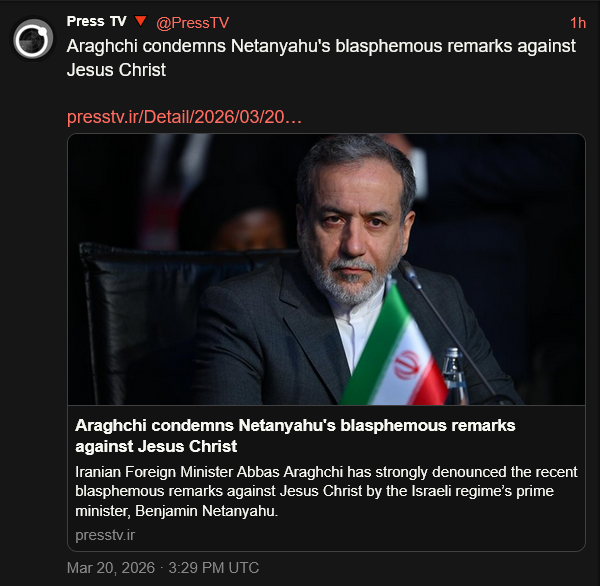The width and height of the screenshot is (600, 586).
Task: Open the 1h relative timestamp
Action: (578, 23)
